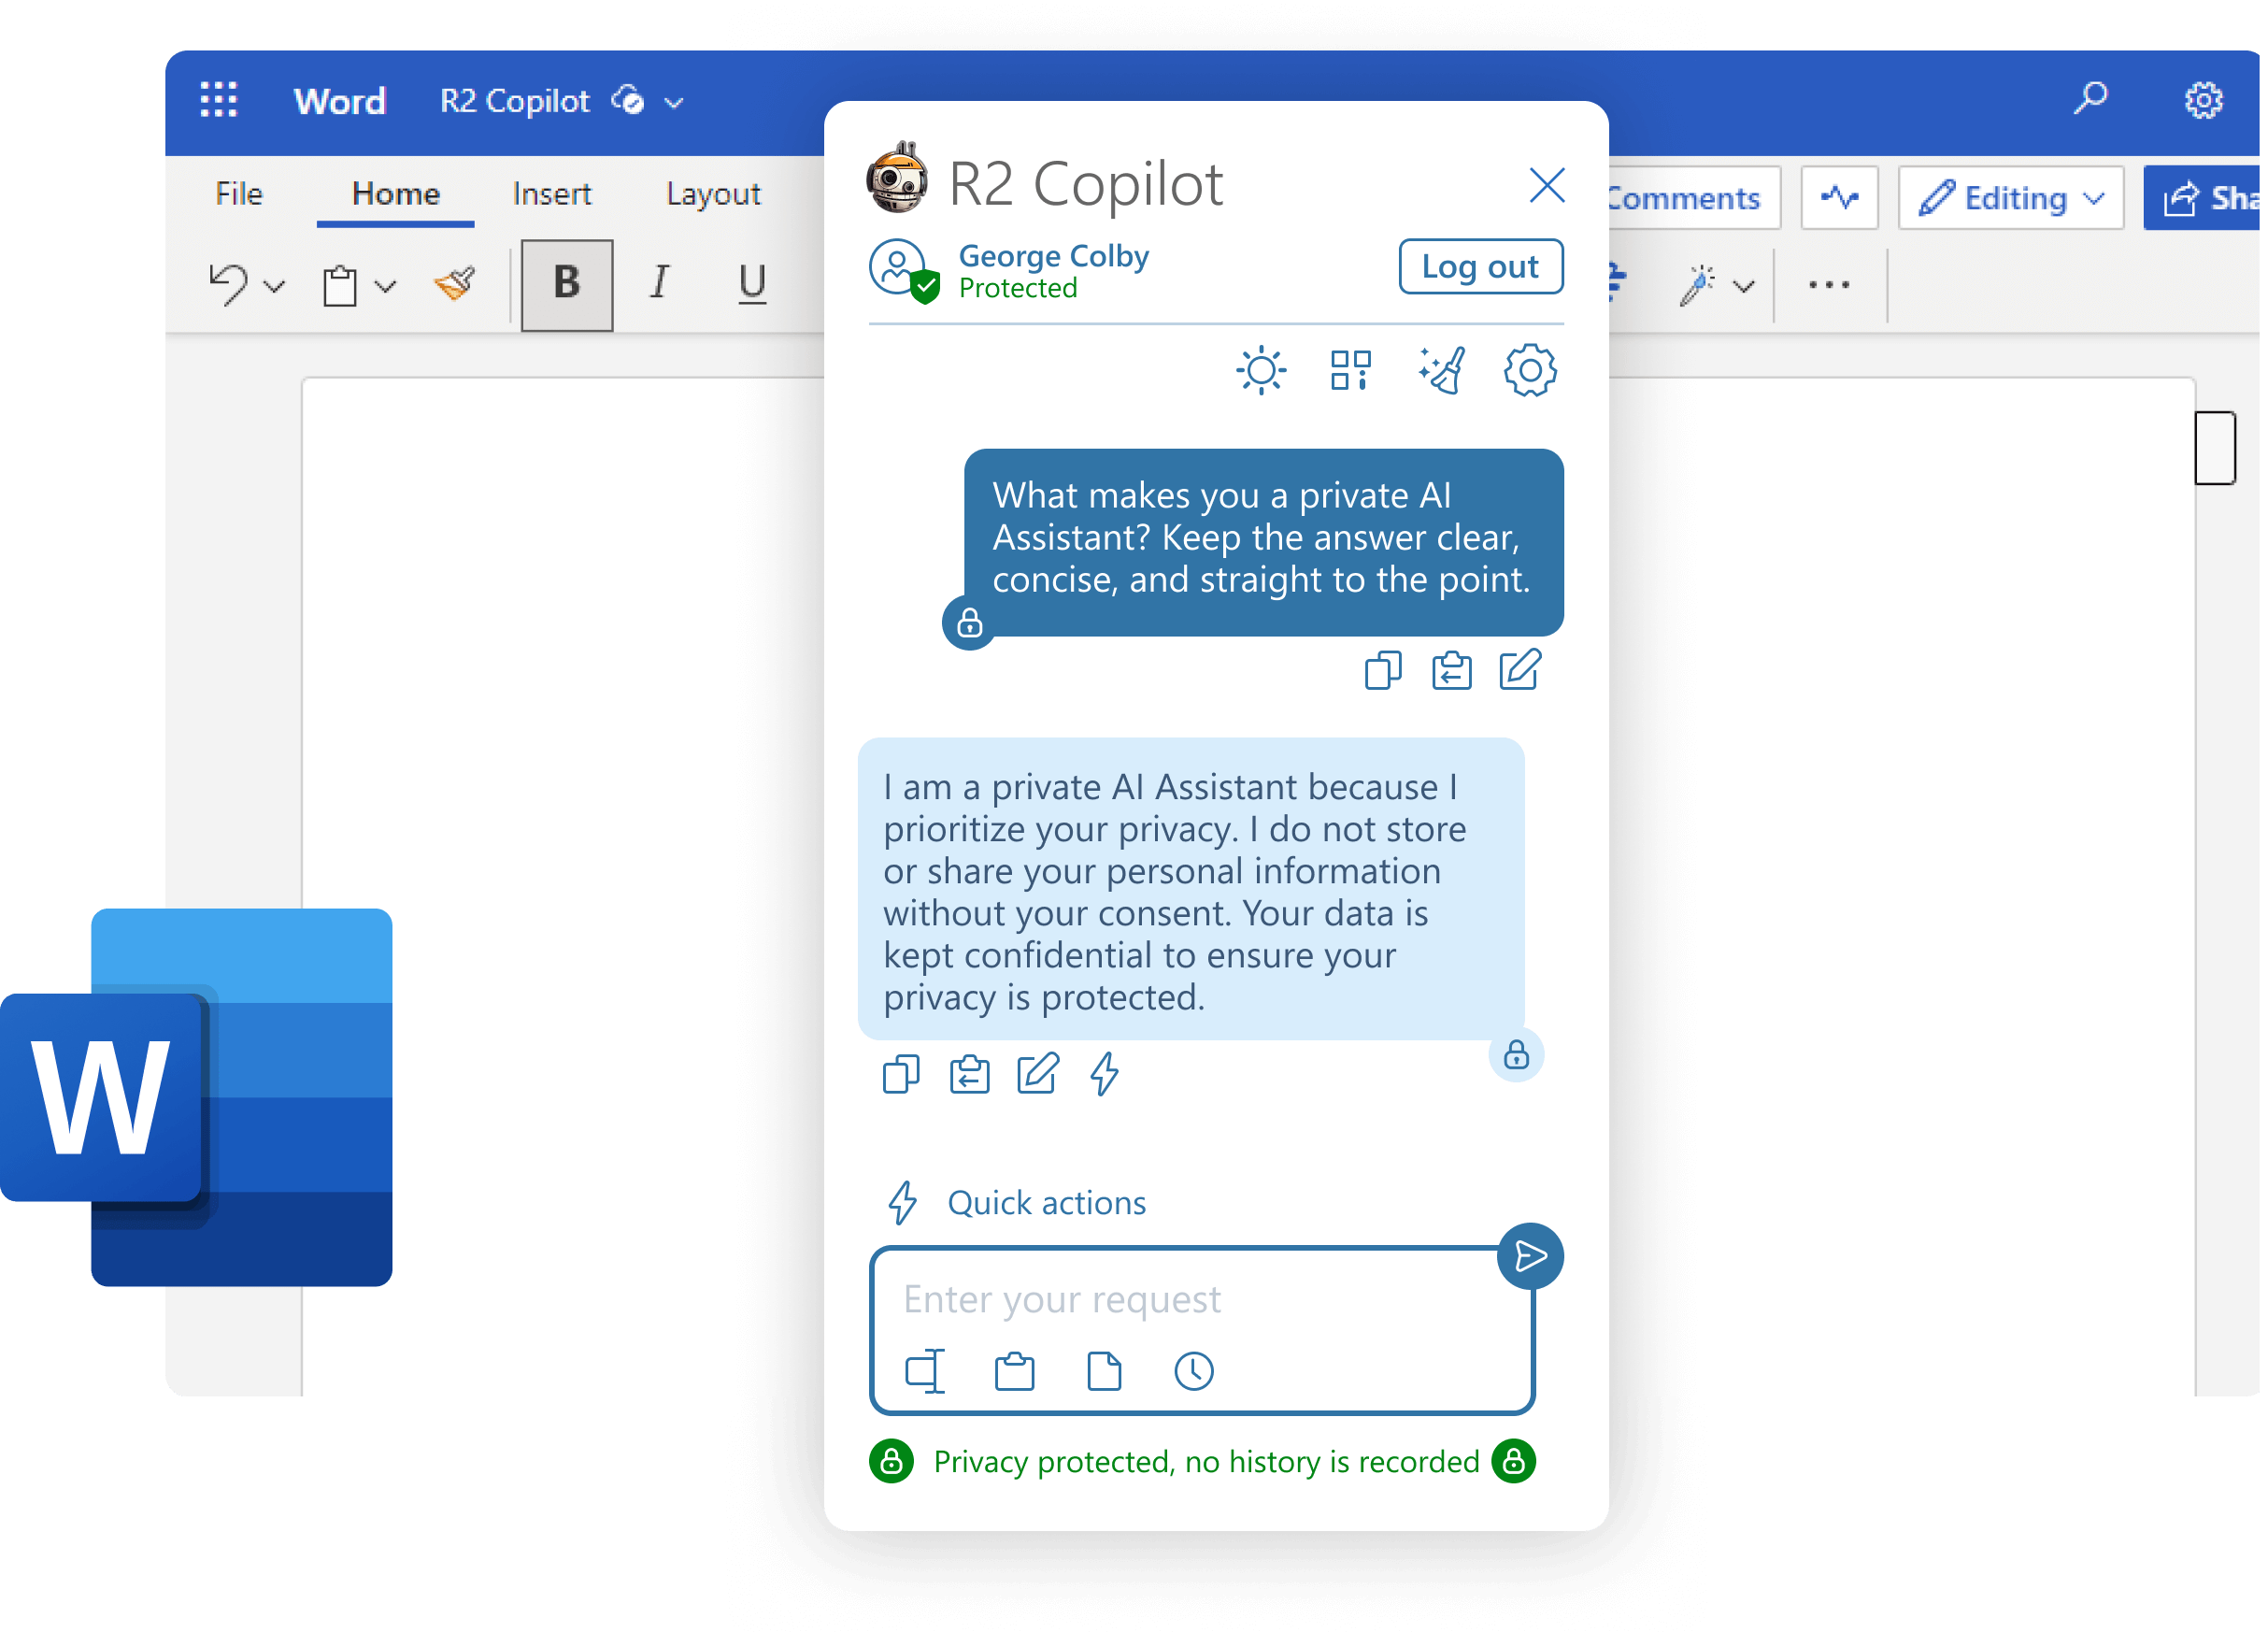The image size is (2268, 1632).
Task: Click the George Colby user name
Action: coord(1054,256)
